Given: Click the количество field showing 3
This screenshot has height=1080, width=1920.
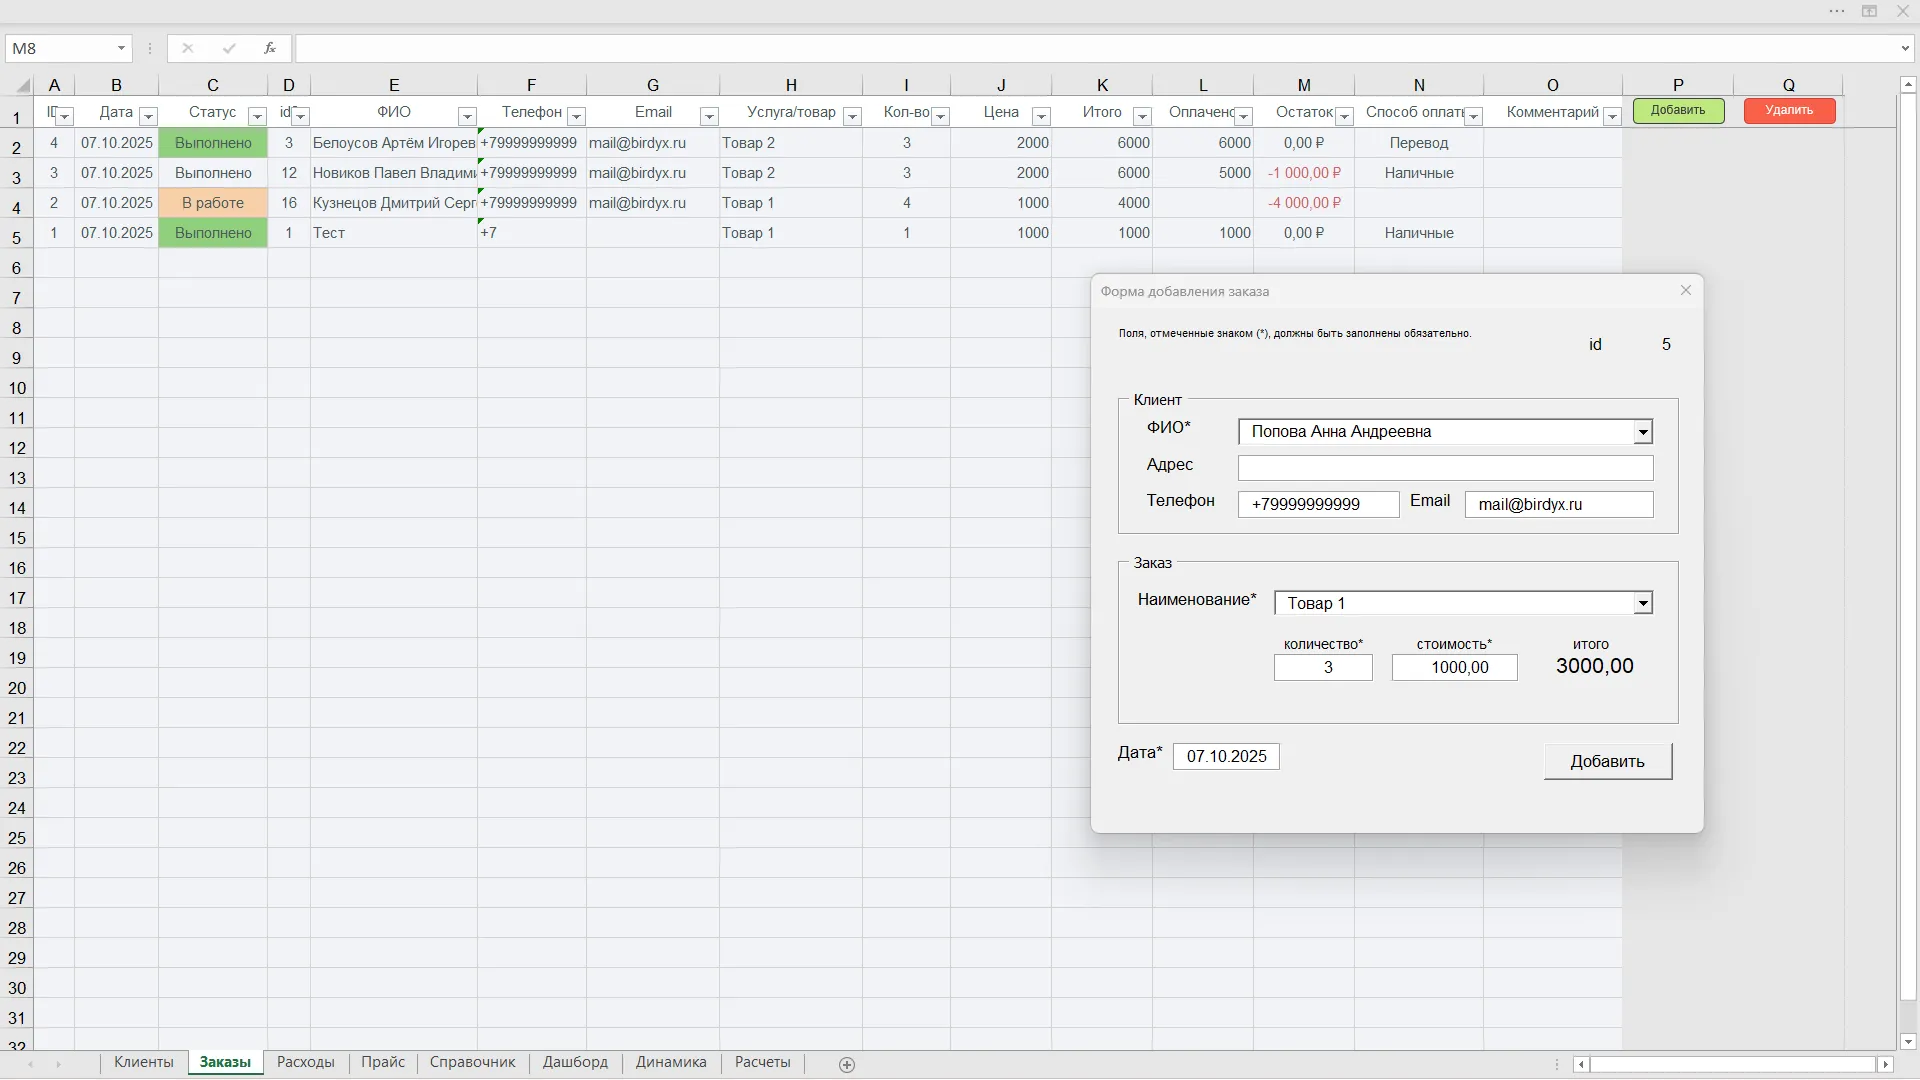Looking at the screenshot, I should (x=1323, y=667).
